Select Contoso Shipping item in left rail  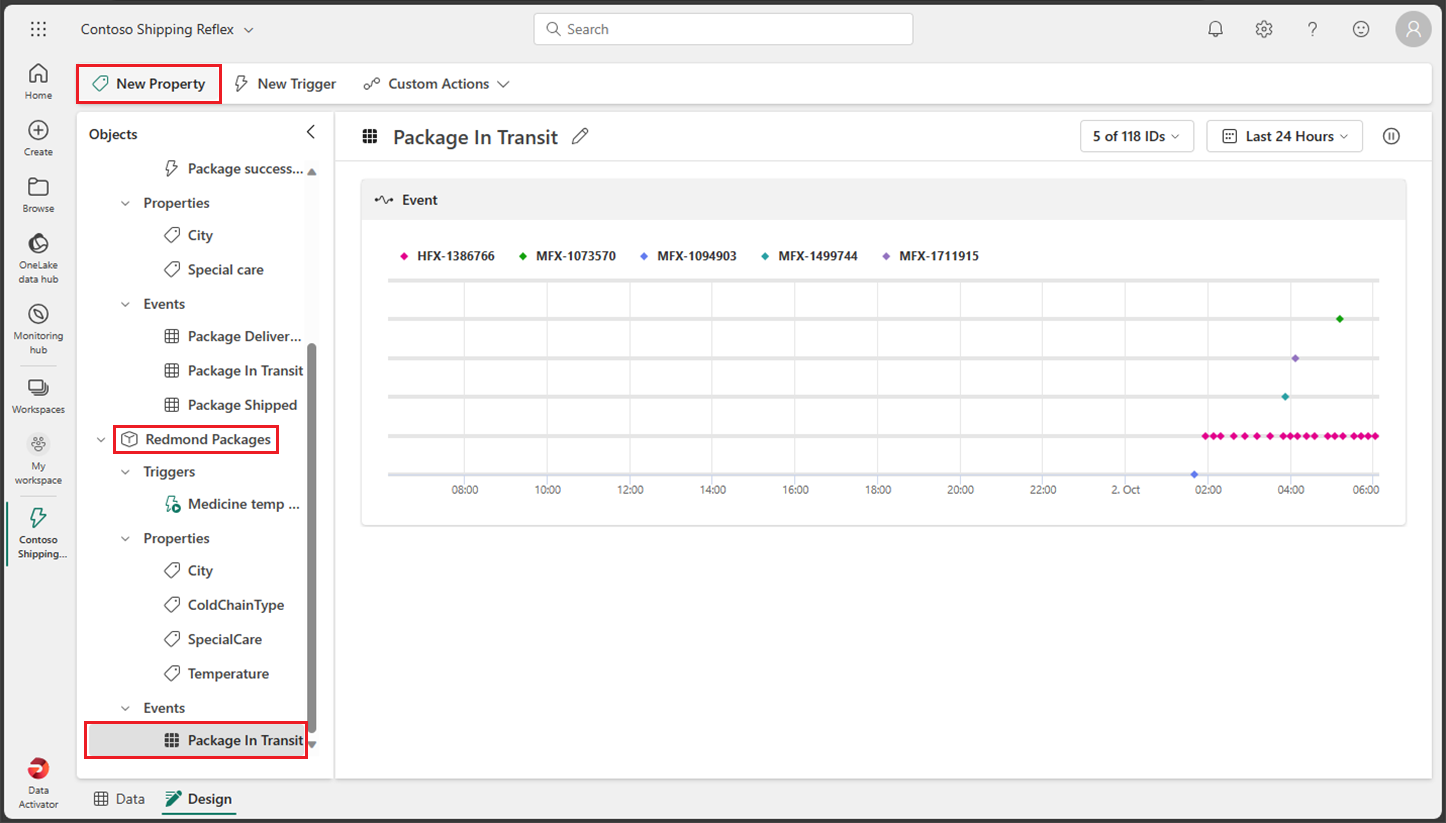pos(38,533)
